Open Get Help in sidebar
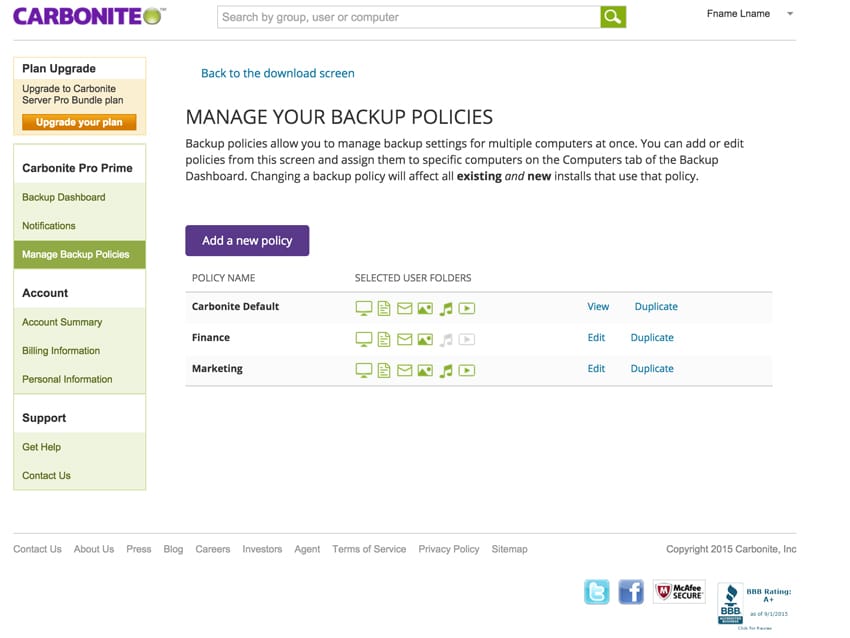This screenshot has height=638, width=850. click(41, 447)
